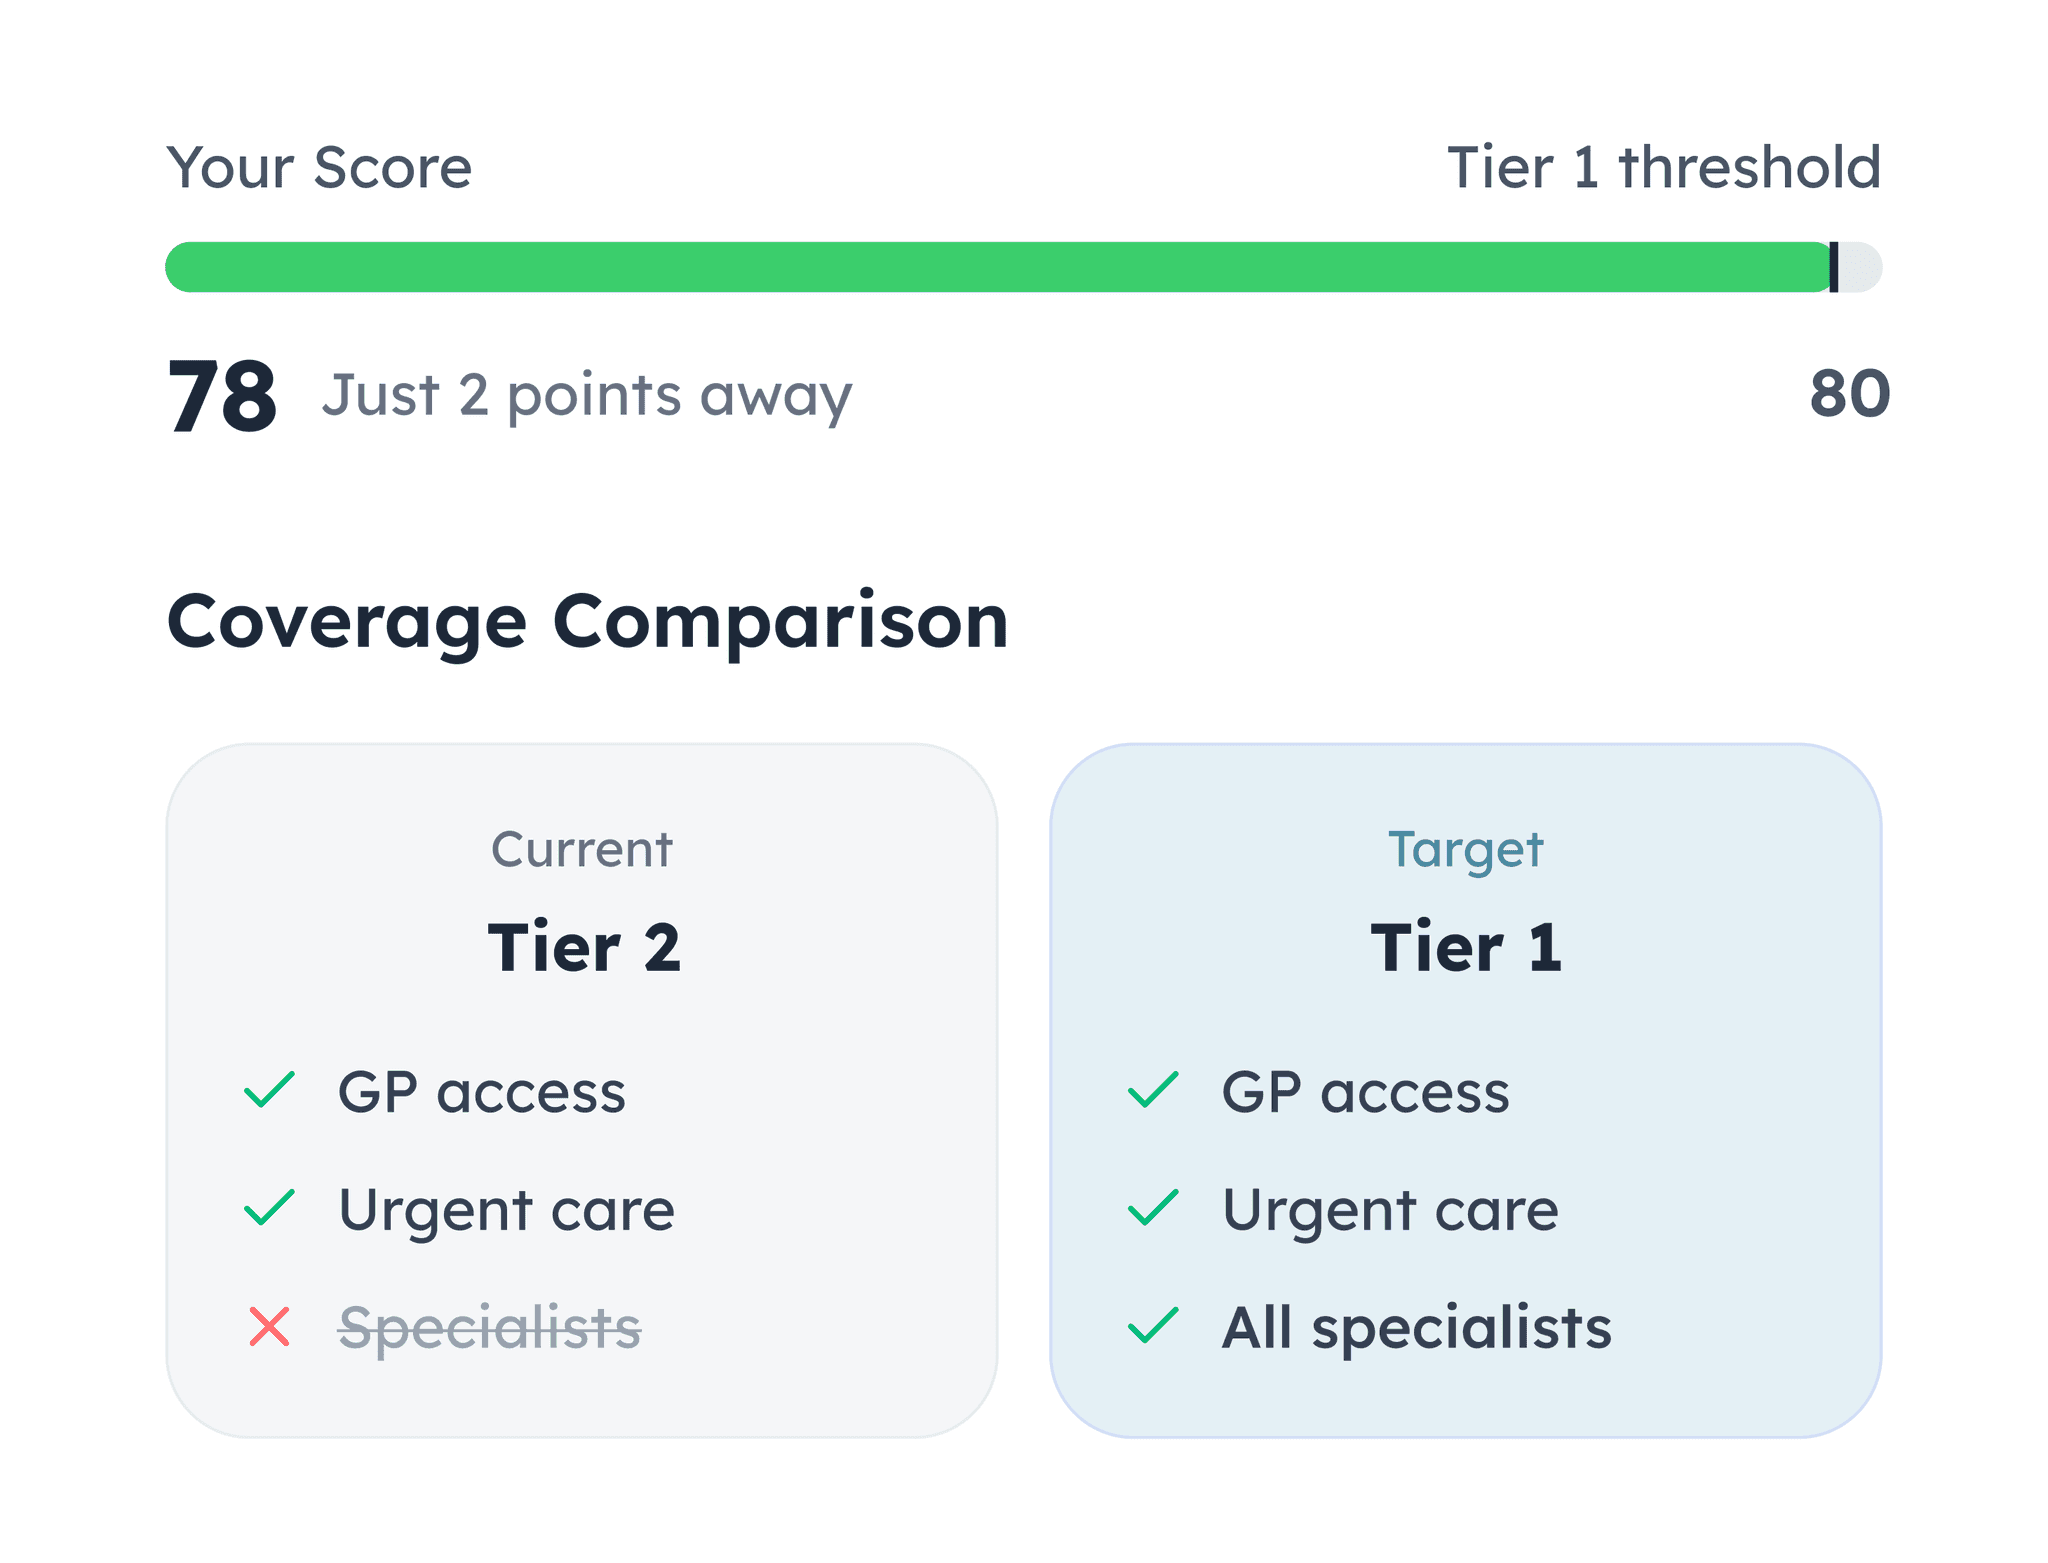Click the Your Score label

point(319,167)
